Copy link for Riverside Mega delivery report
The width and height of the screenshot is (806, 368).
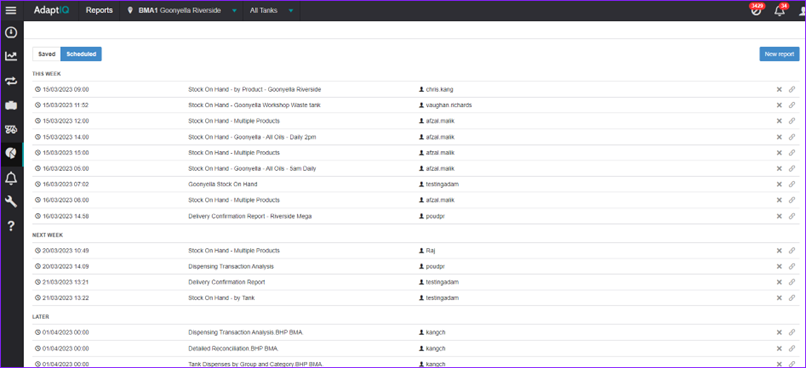click(792, 216)
